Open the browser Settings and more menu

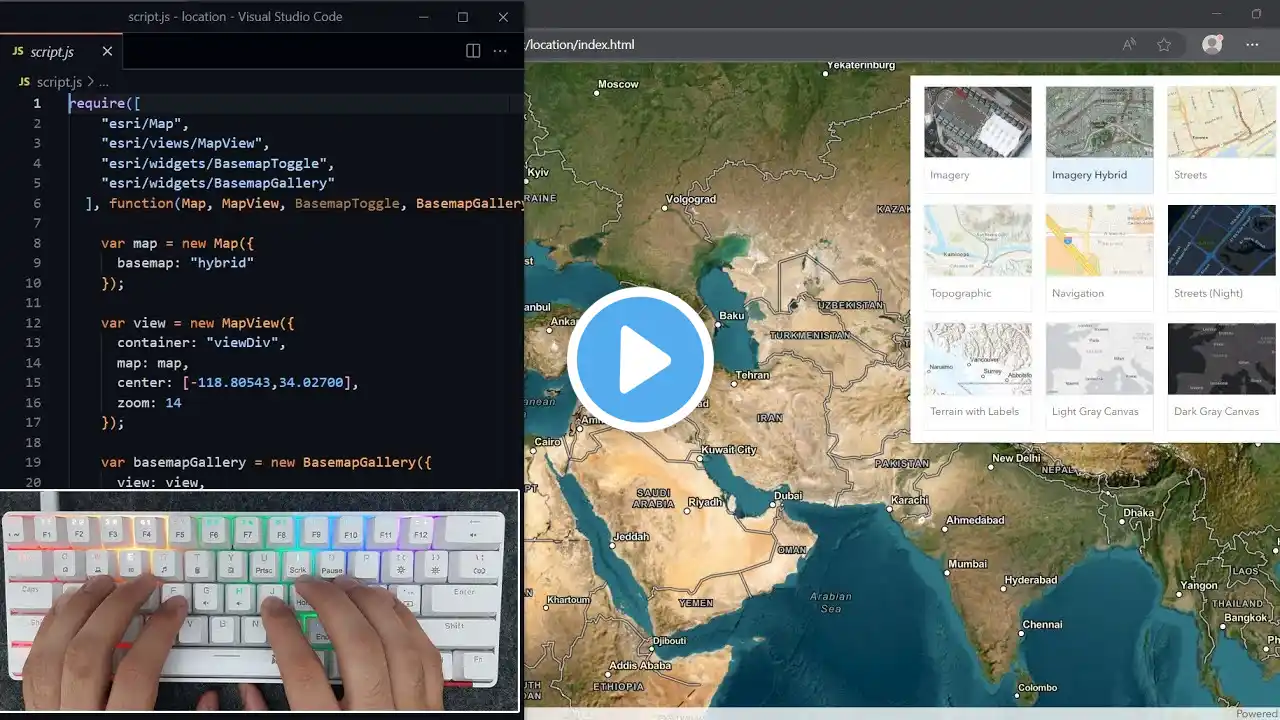(1252, 44)
